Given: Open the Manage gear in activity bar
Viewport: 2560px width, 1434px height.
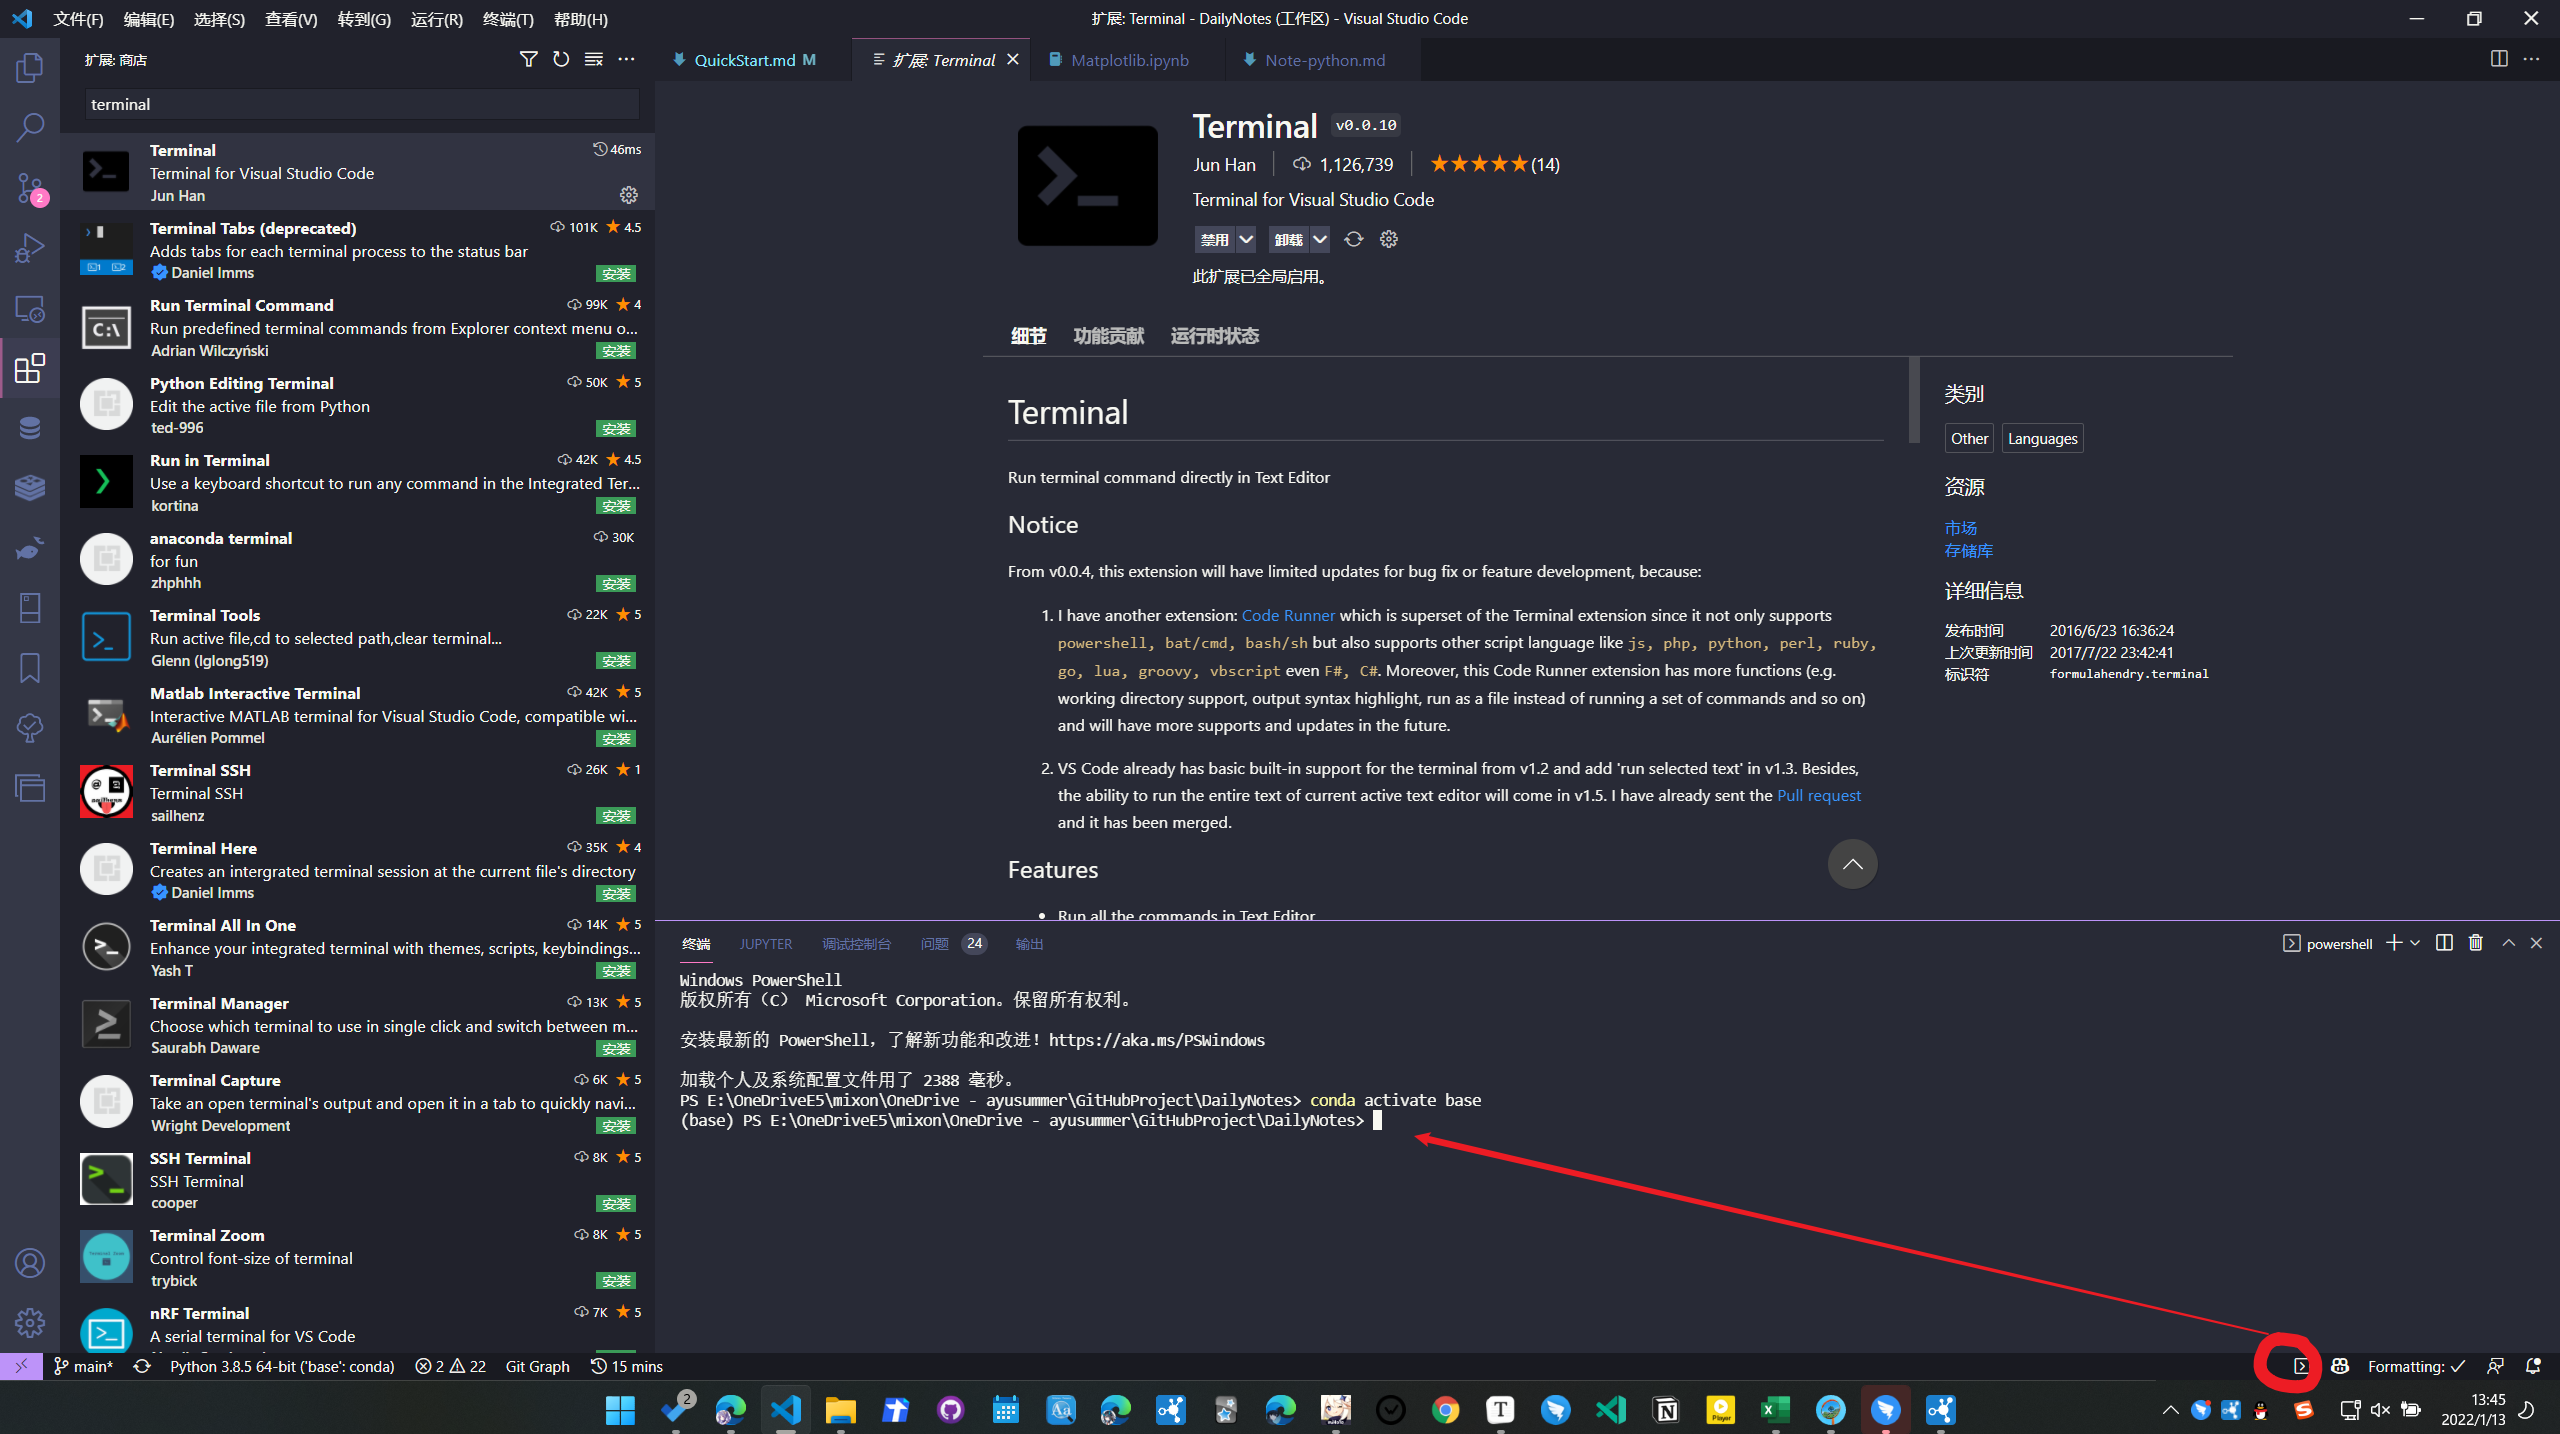Looking at the screenshot, I should tap(30, 1323).
